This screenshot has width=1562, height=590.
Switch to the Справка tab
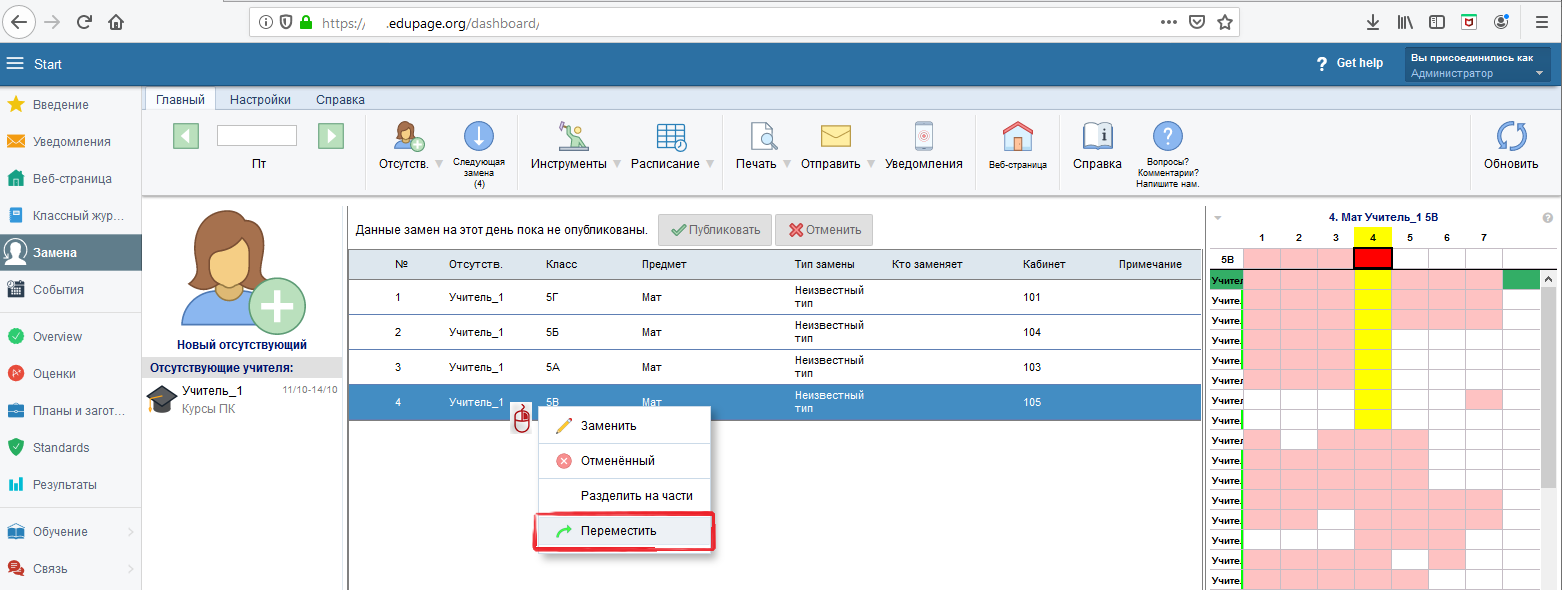click(x=340, y=100)
